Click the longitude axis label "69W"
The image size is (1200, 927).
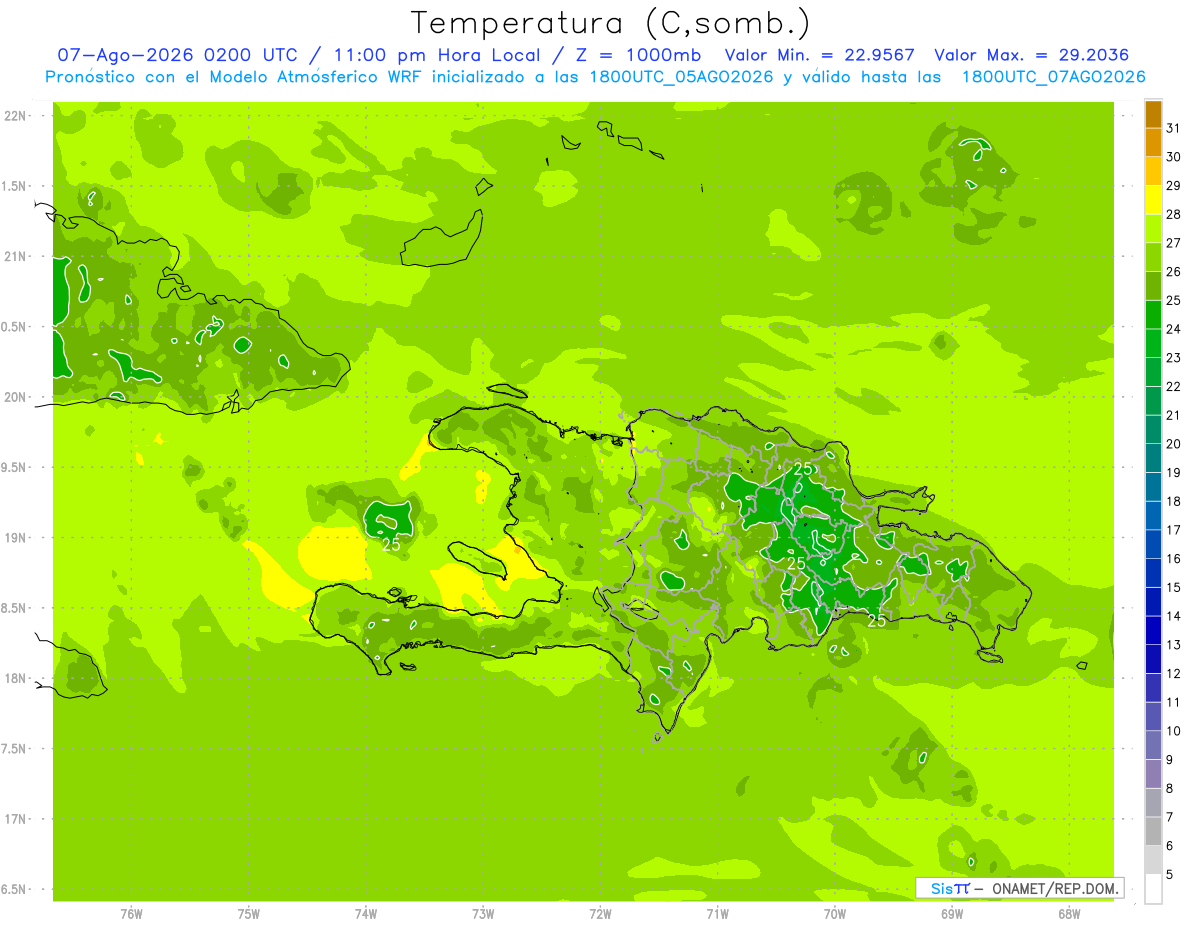click(x=952, y=914)
